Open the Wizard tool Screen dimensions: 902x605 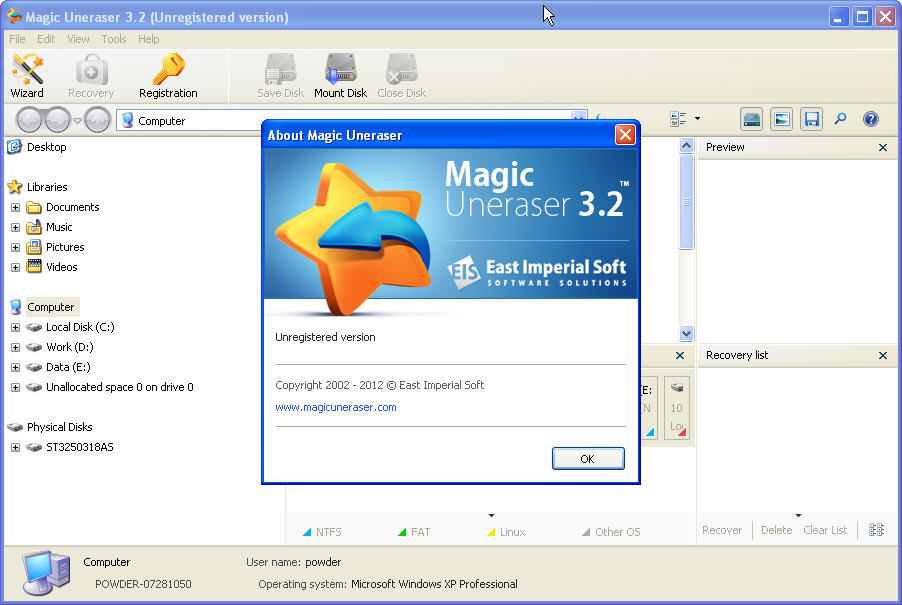(27, 75)
